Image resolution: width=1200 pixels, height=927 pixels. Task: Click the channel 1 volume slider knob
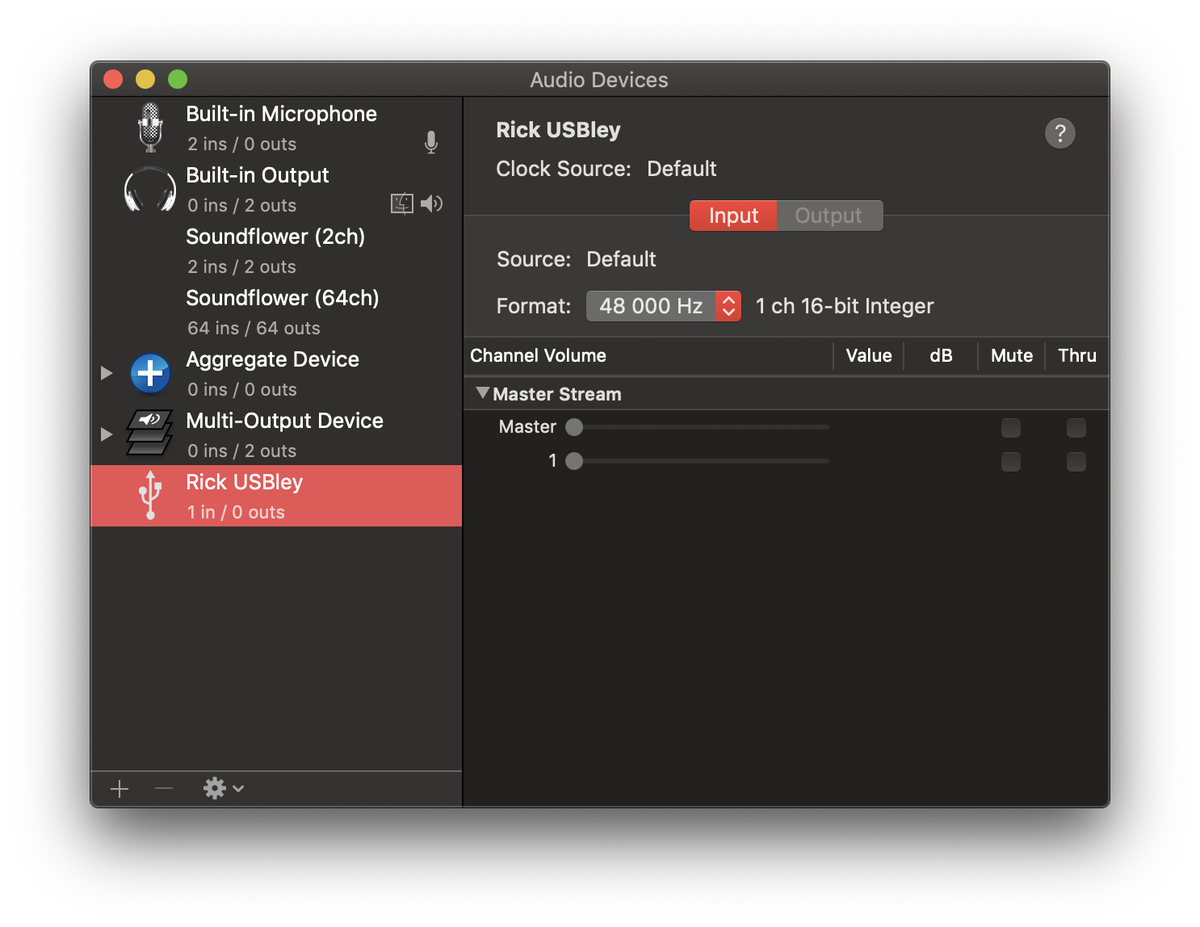tap(574, 462)
